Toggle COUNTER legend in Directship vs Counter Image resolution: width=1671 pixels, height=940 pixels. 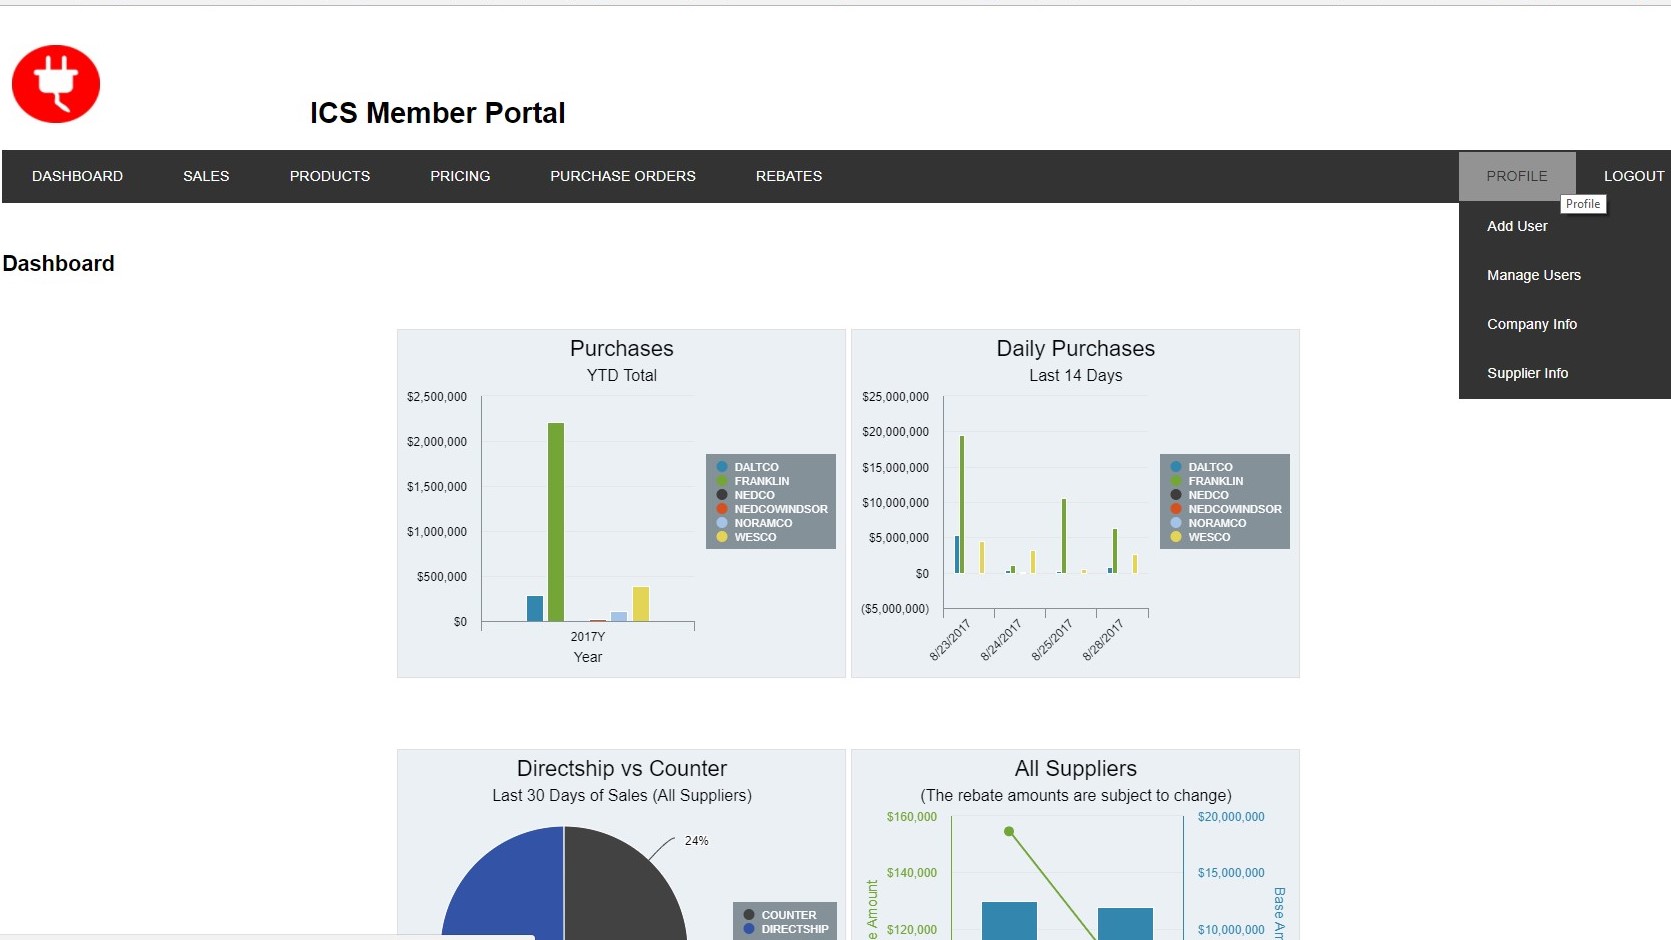tap(780, 915)
